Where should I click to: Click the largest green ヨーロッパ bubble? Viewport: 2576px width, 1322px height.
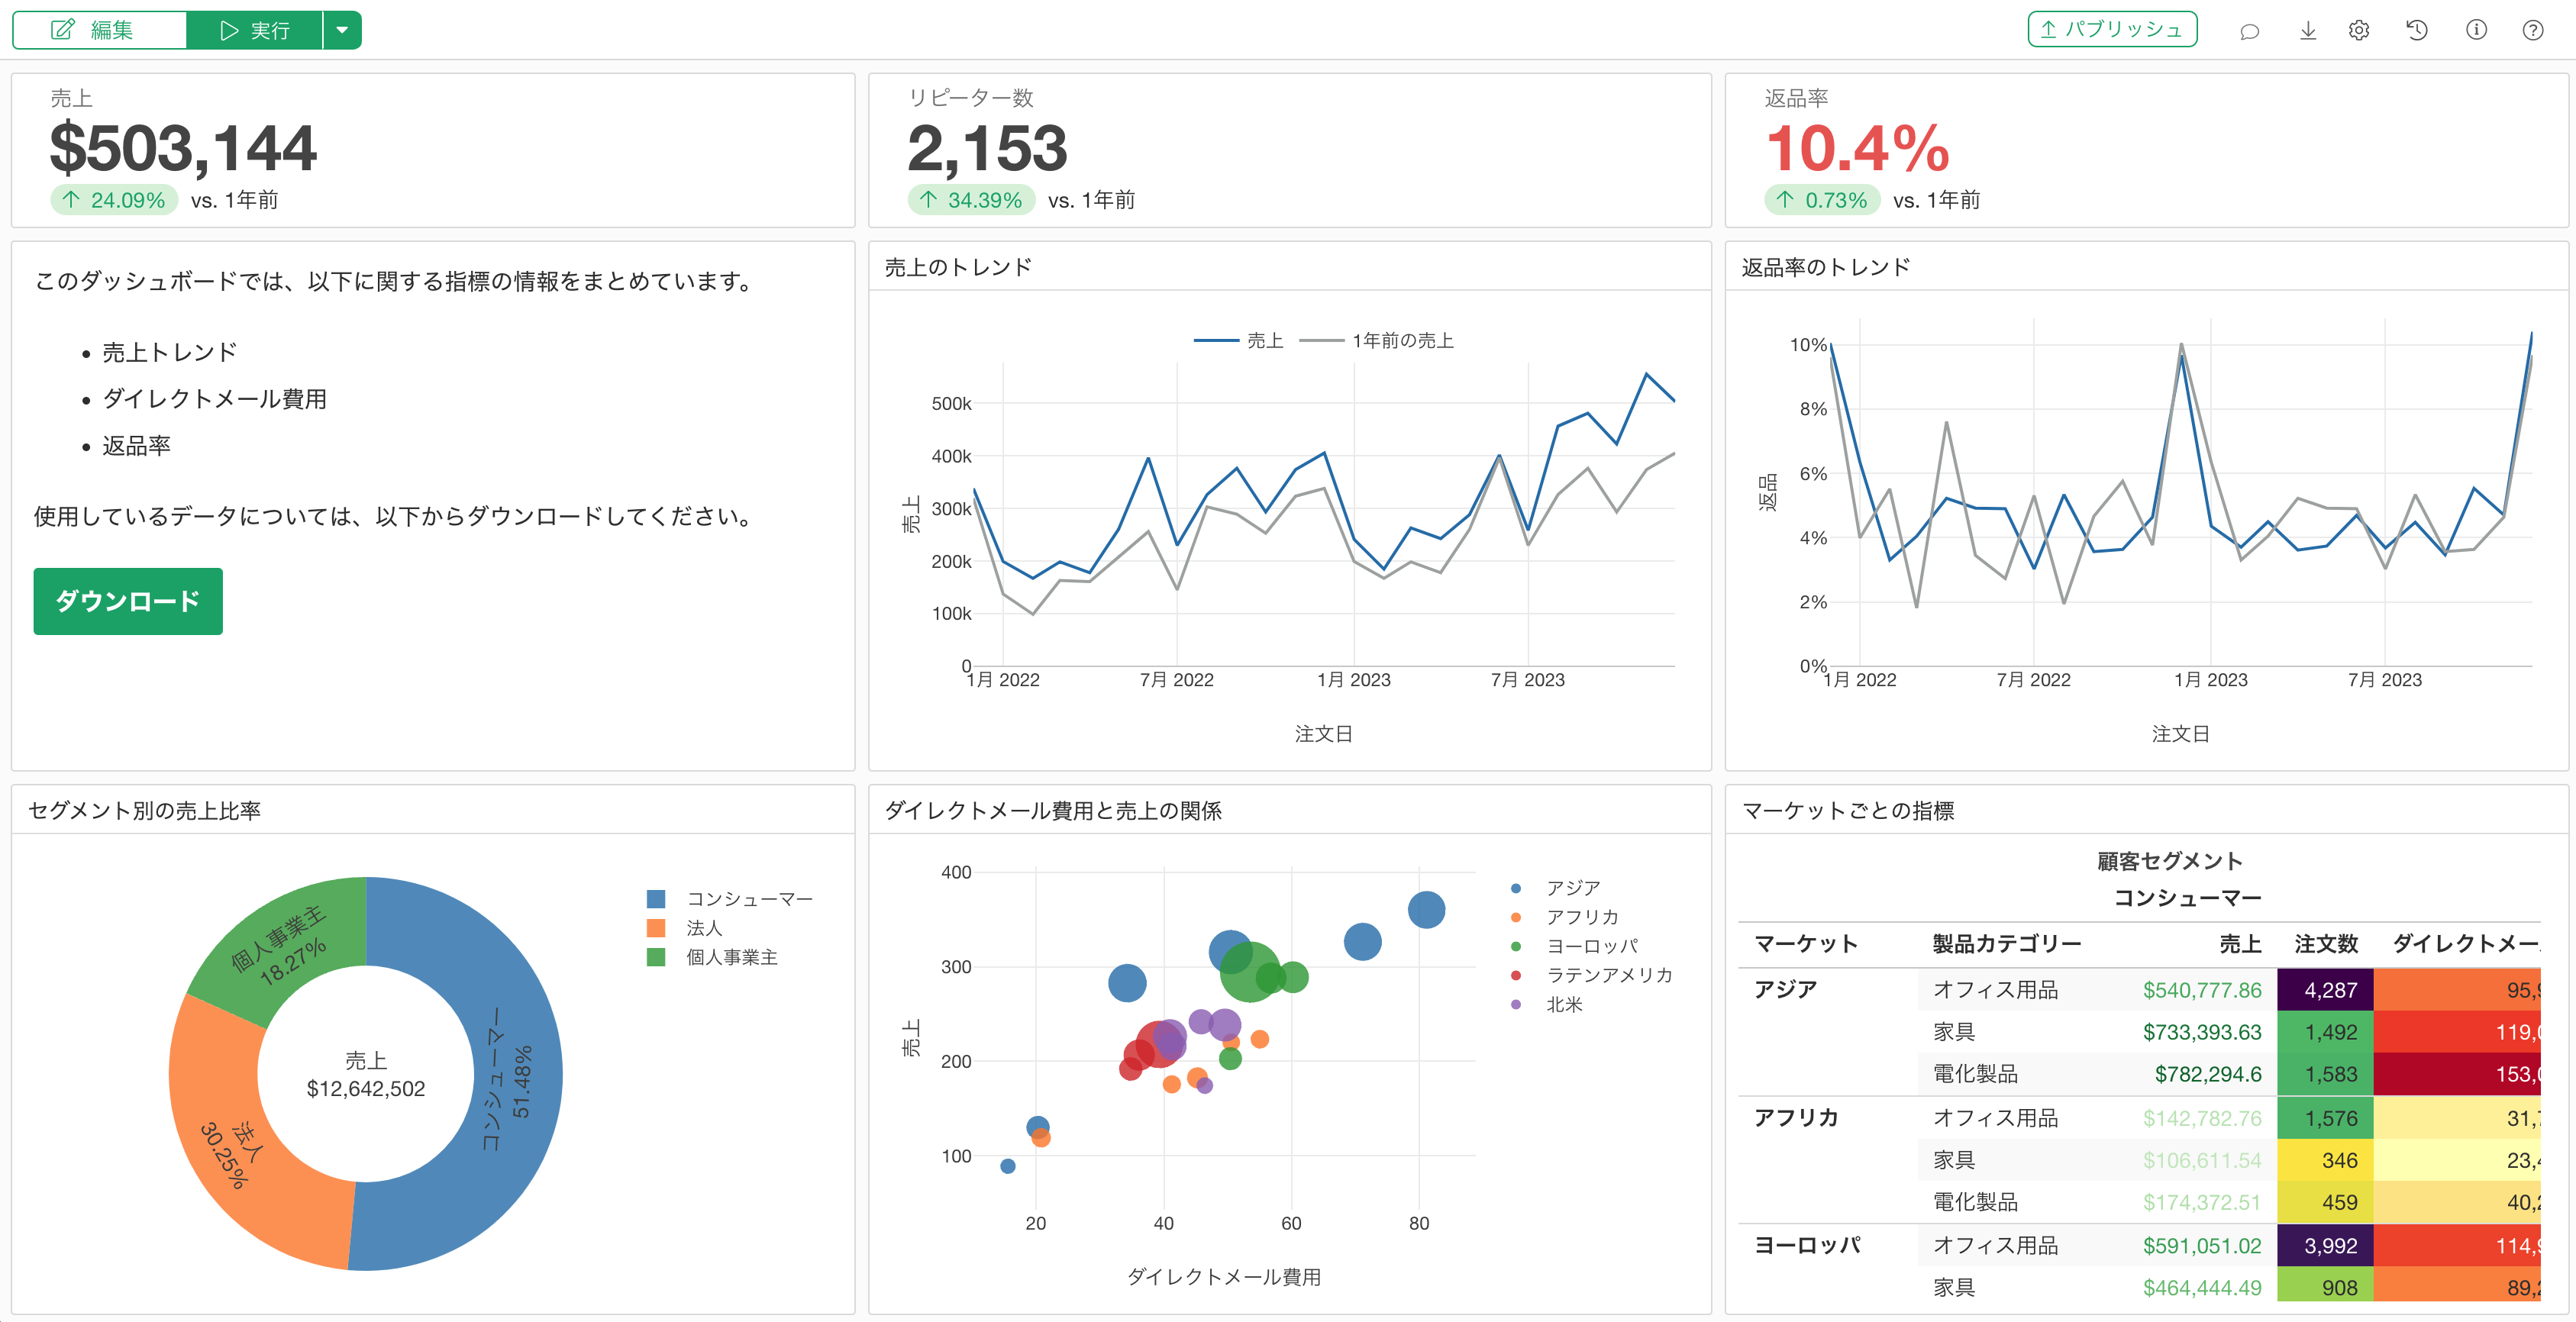pos(1249,971)
